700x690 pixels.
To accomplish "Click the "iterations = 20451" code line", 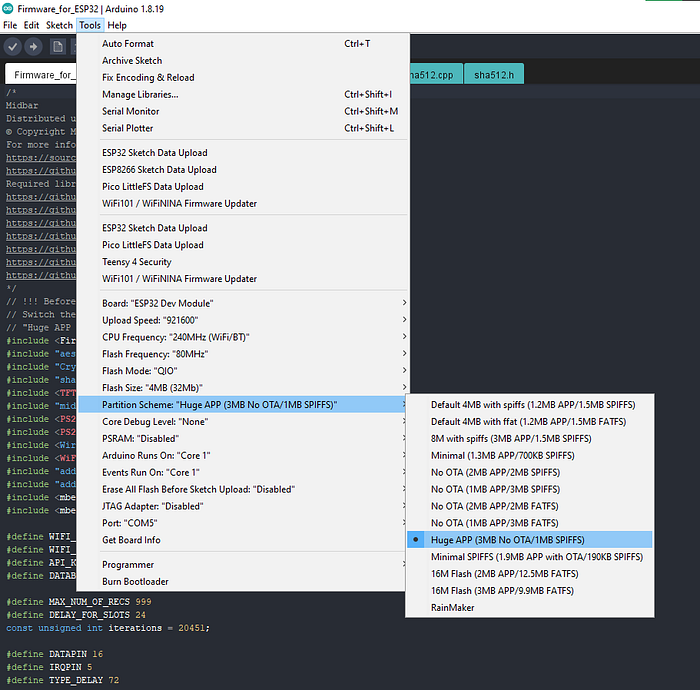I will click(x=108, y=628).
